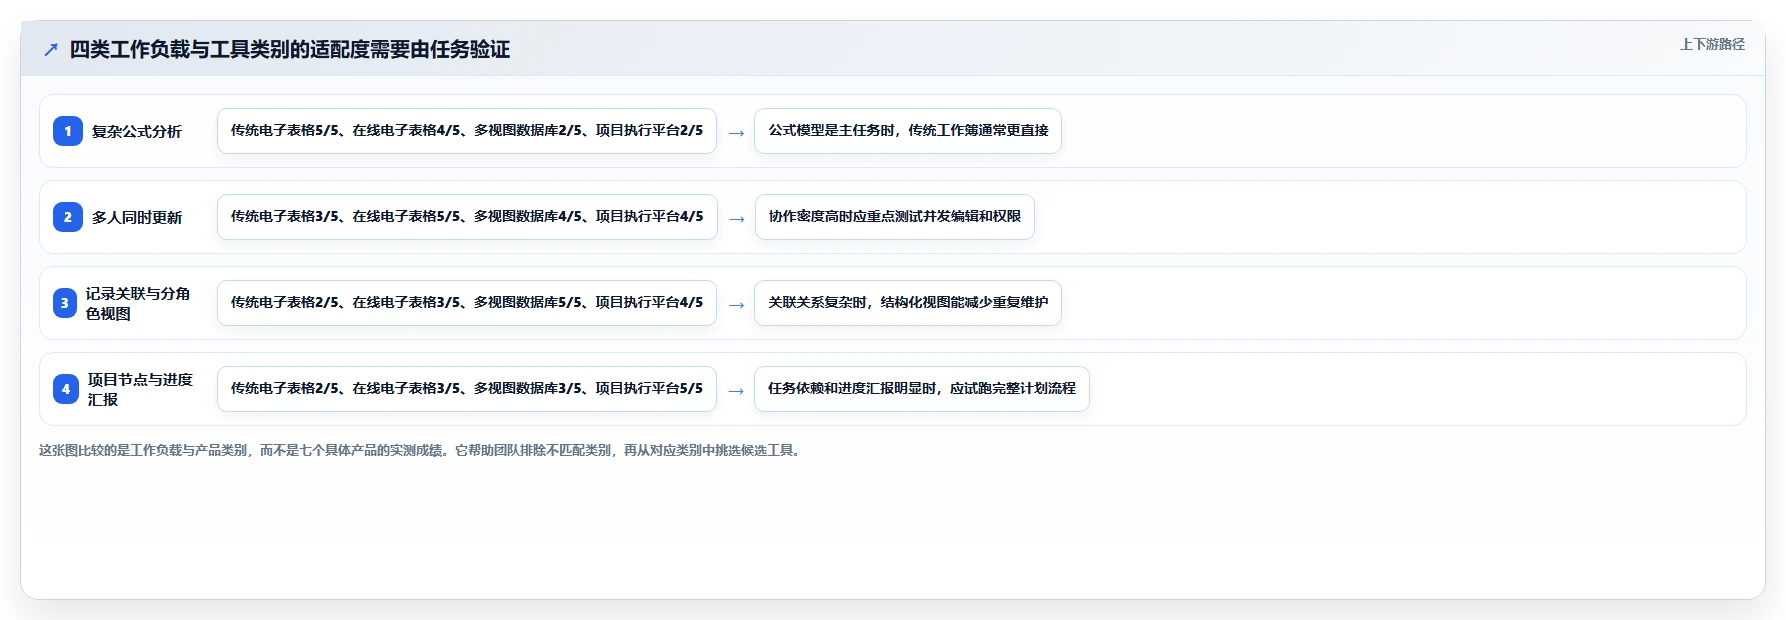Click the scores box starting 传统电子表格5/5

(x=467, y=131)
